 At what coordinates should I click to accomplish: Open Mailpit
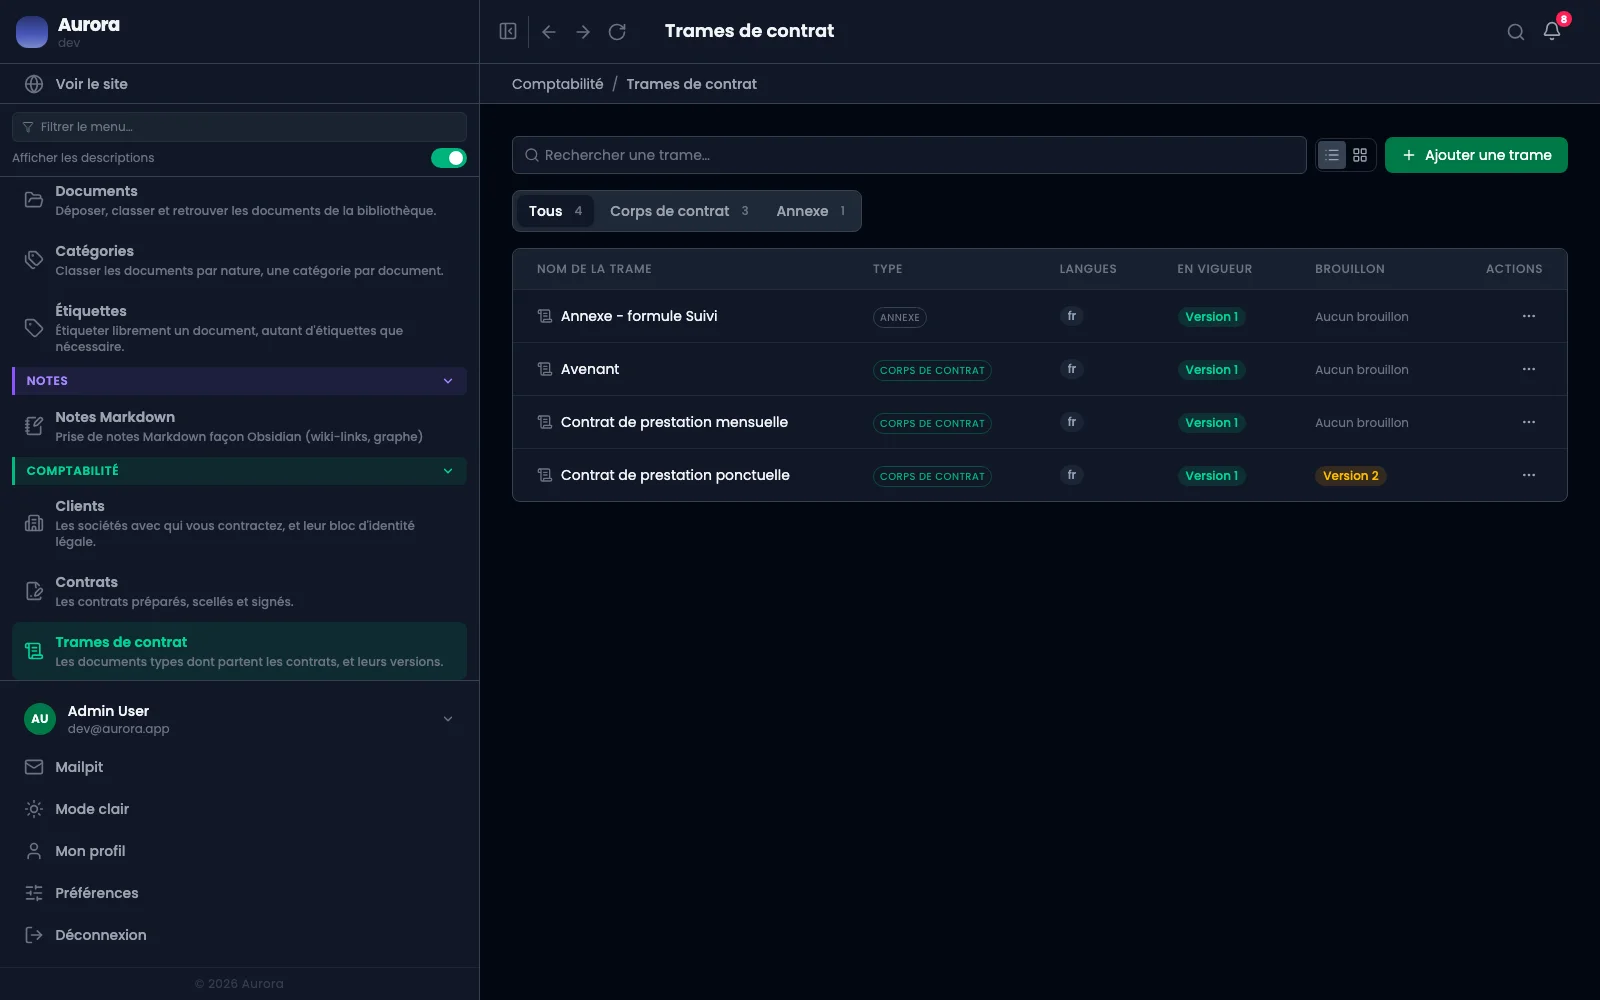(79, 767)
